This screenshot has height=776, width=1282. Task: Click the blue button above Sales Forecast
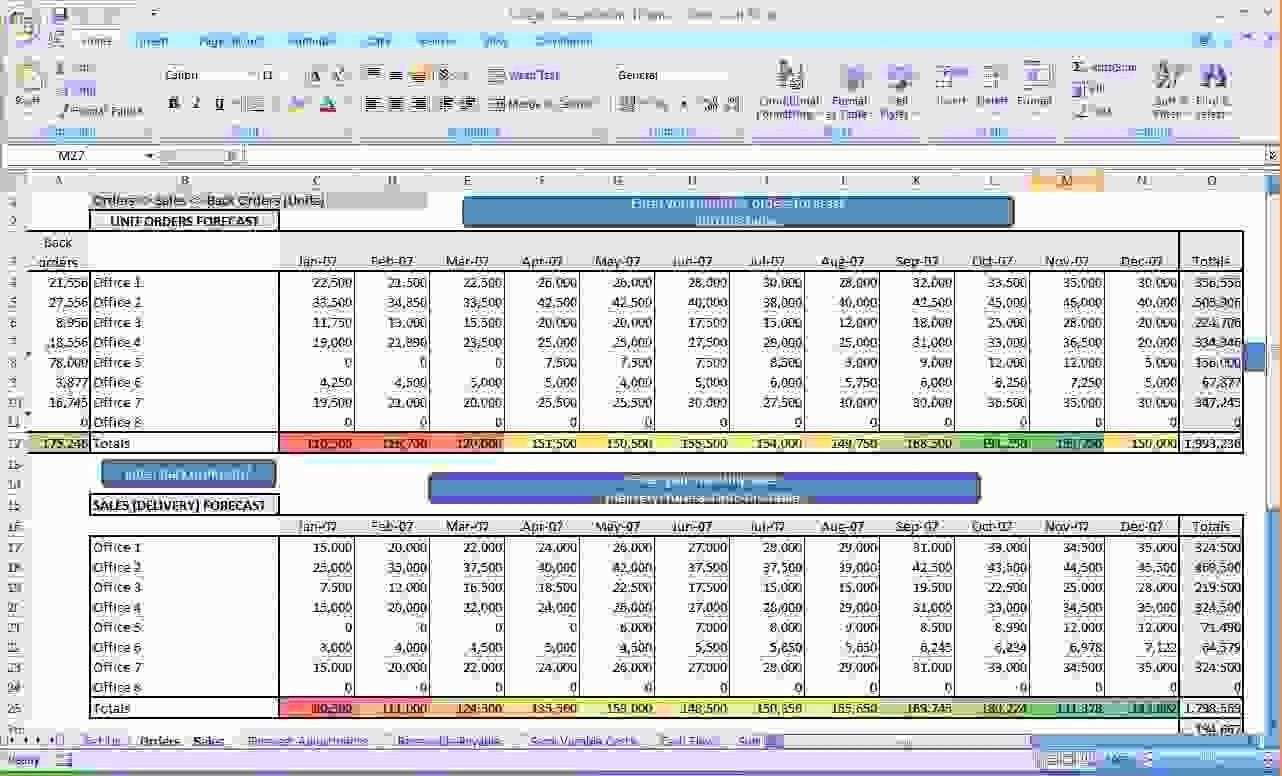[x=189, y=474]
